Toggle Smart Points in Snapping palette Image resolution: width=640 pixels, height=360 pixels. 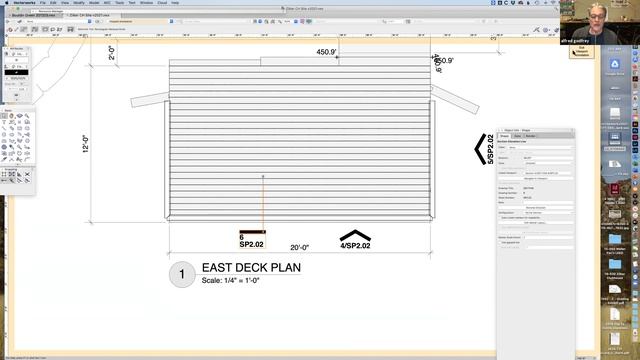point(4,180)
